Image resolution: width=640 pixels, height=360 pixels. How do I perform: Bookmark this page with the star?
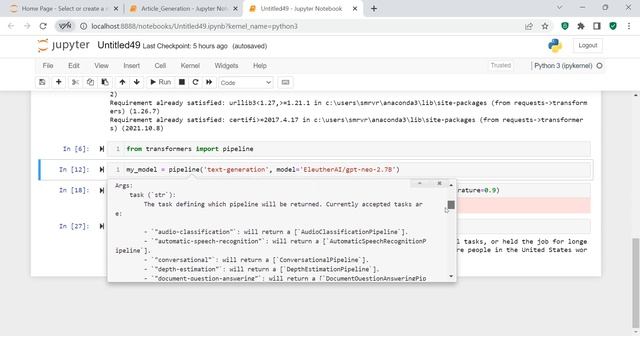click(545, 26)
